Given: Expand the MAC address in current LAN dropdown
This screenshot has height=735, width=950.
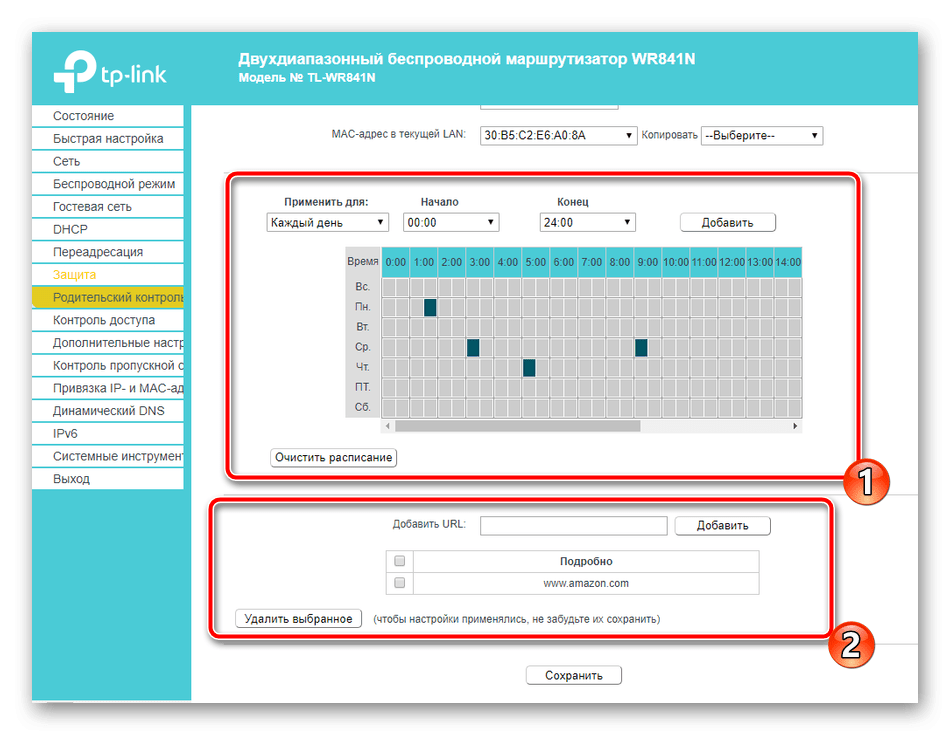Looking at the screenshot, I should tap(558, 136).
